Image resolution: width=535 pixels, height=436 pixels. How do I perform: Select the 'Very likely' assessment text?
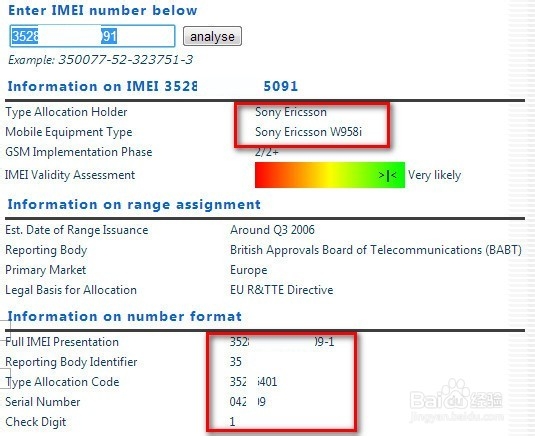click(434, 175)
